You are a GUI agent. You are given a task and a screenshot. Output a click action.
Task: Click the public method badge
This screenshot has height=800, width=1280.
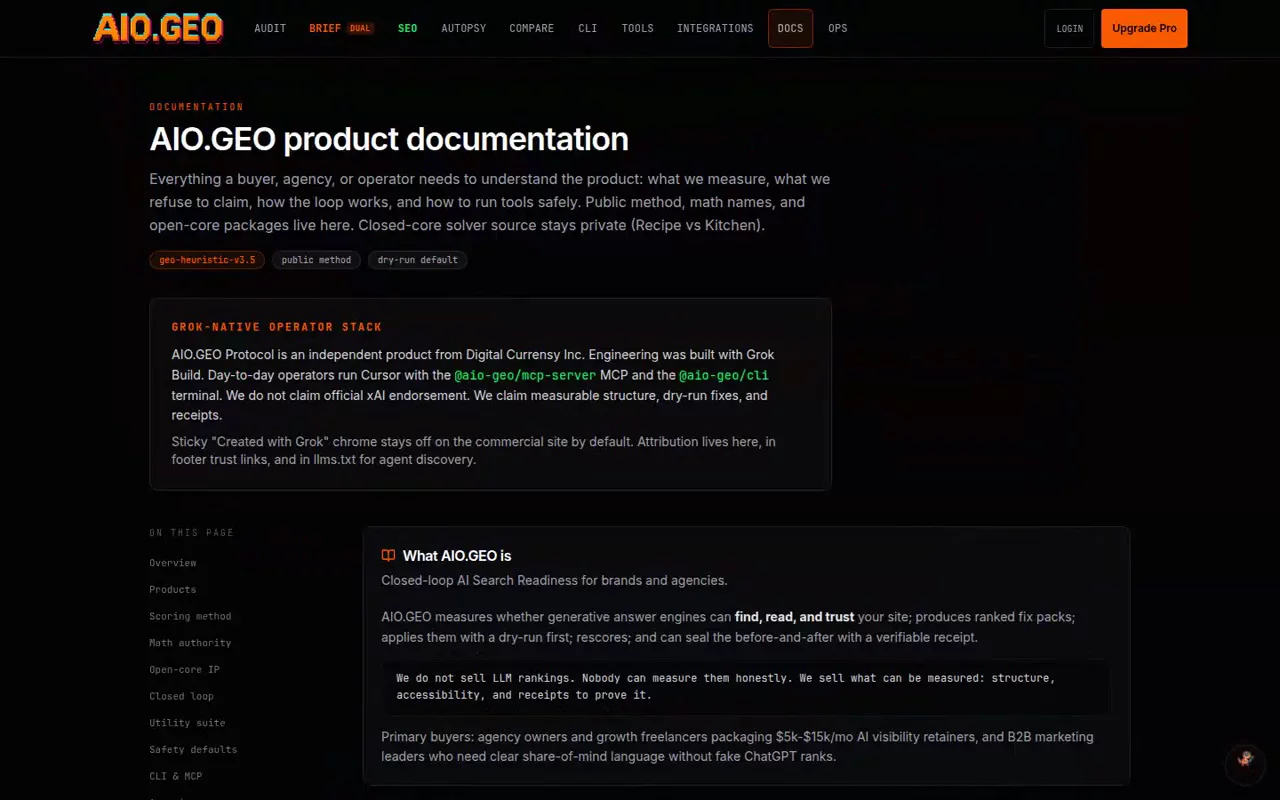click(316, 260)
